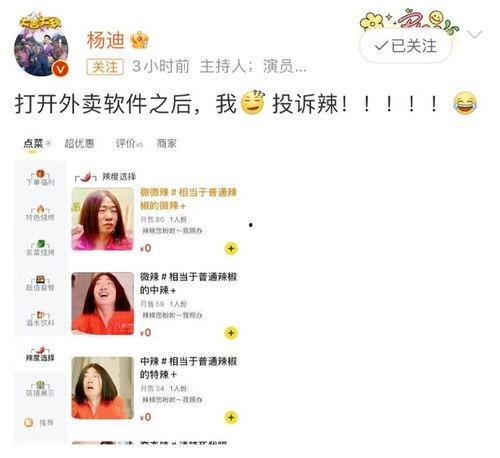Select the 点菜 ordering tab
500x458 pixels.
tap(35, 144)
